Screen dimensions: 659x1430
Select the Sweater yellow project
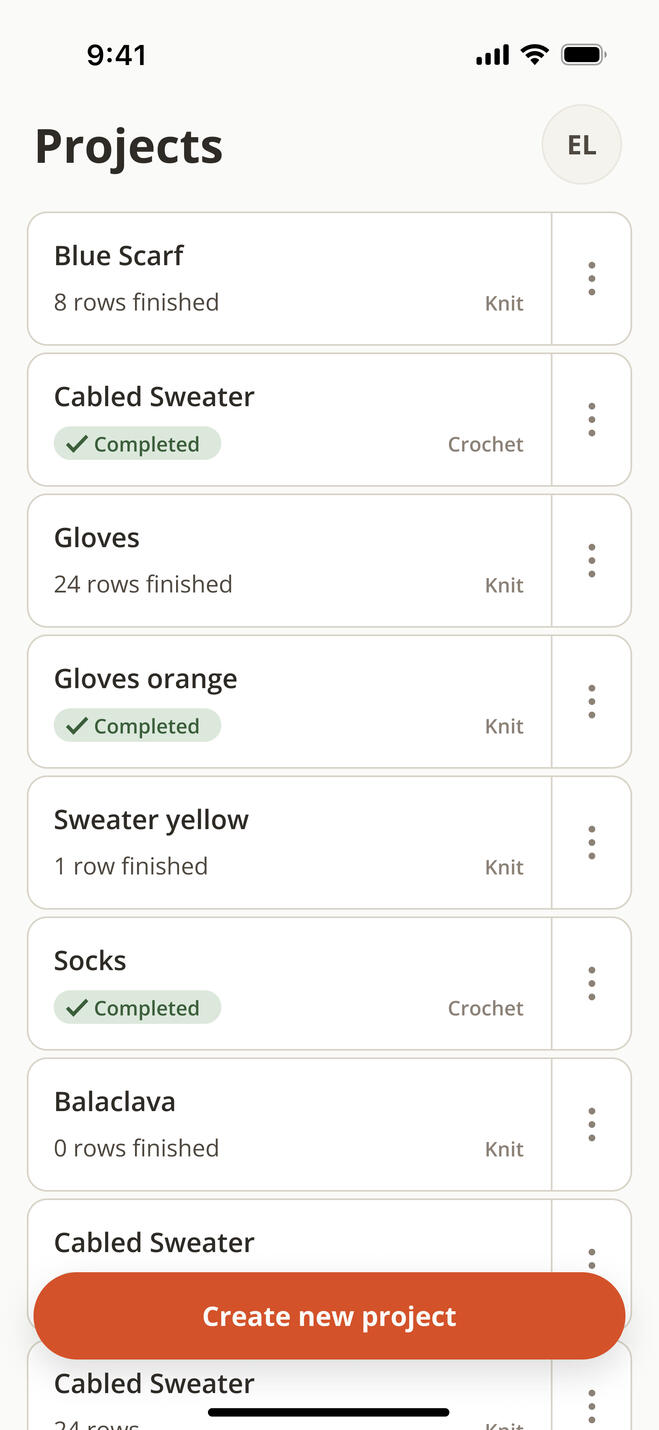290,843
